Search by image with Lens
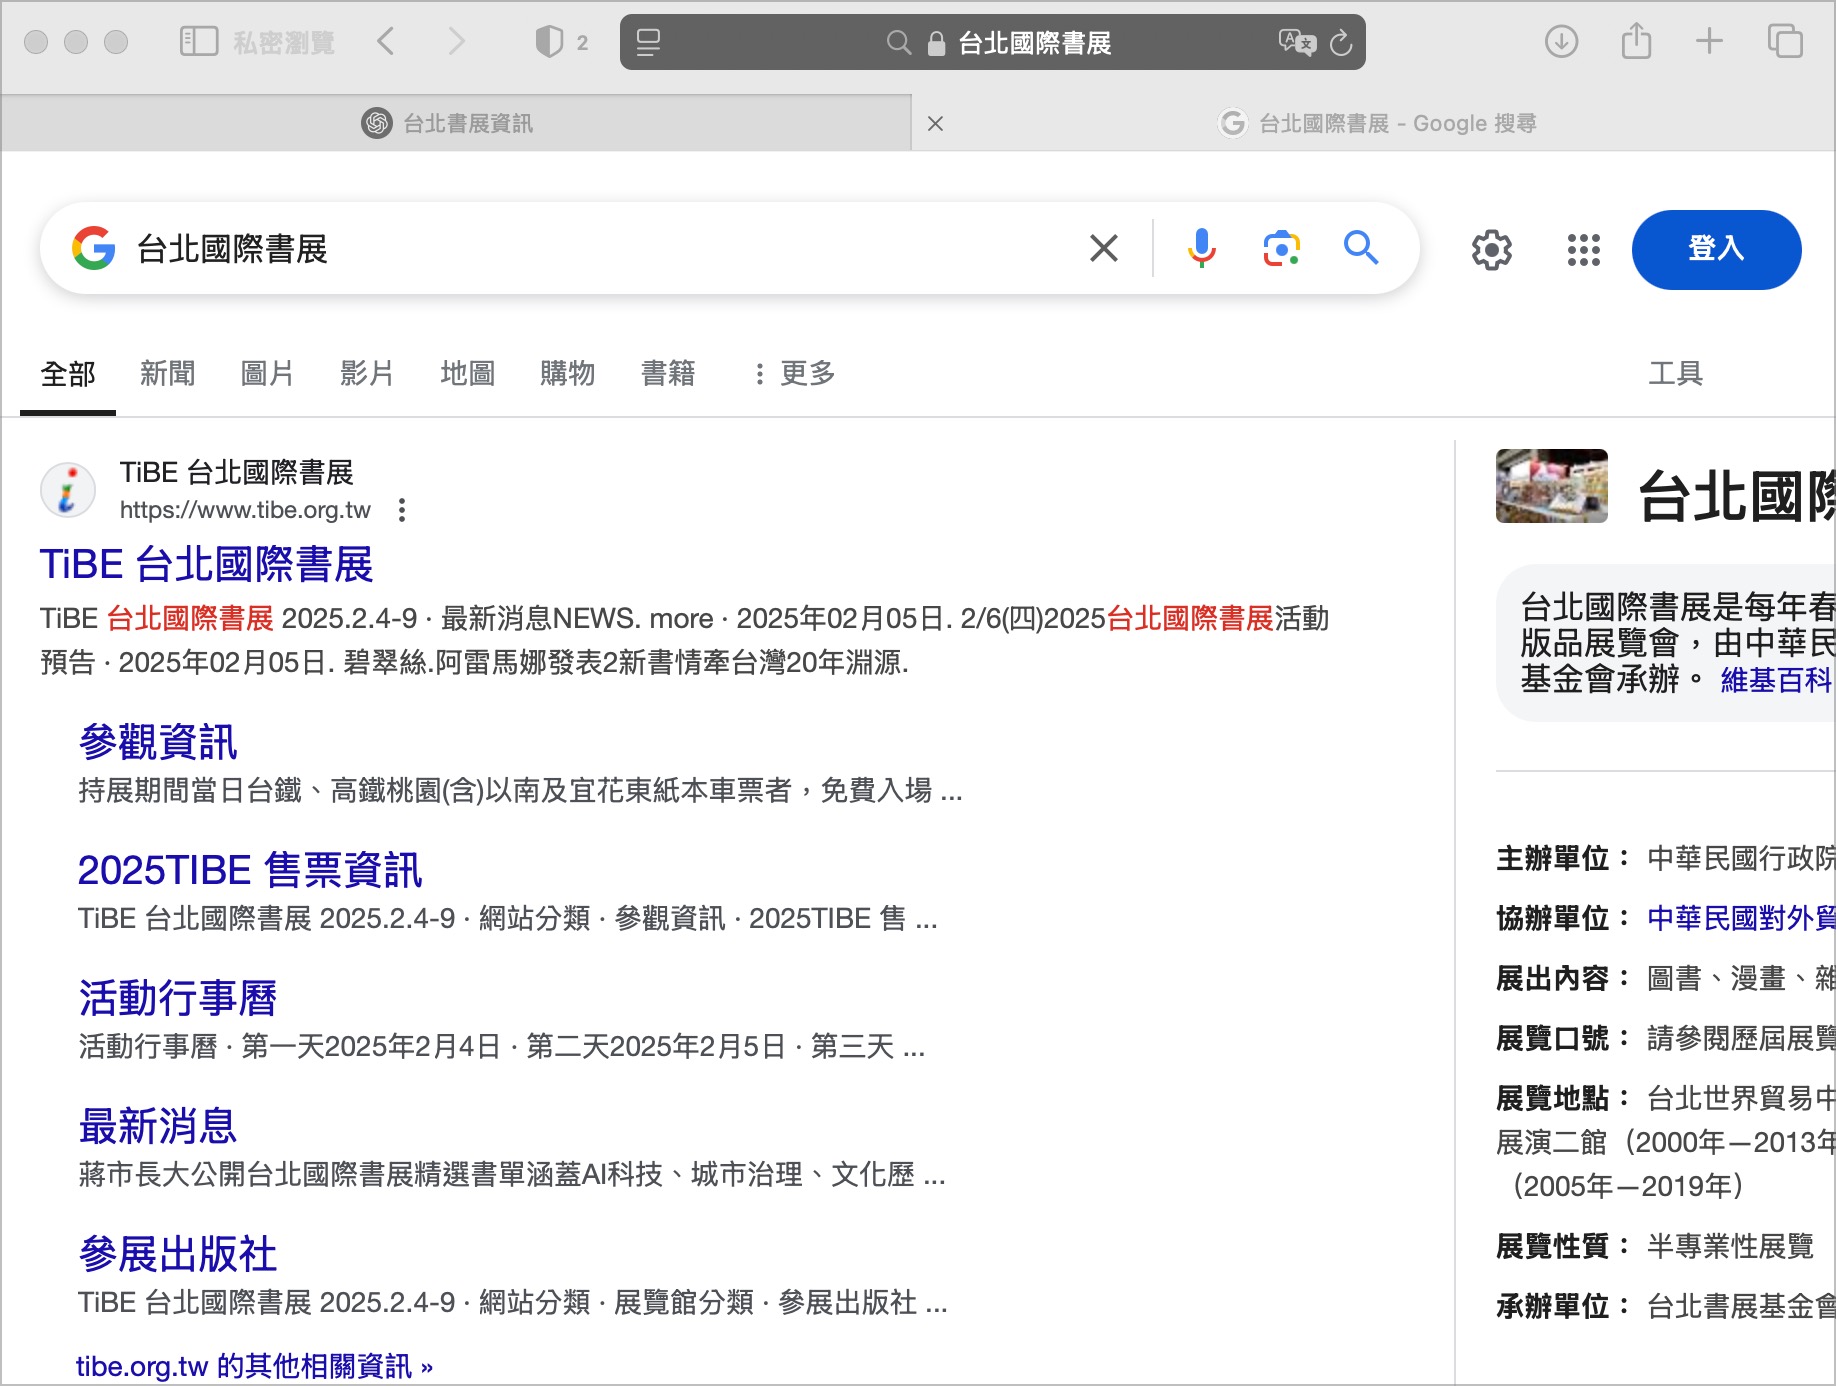The image size is (1836, 1386). [1281, 248]
